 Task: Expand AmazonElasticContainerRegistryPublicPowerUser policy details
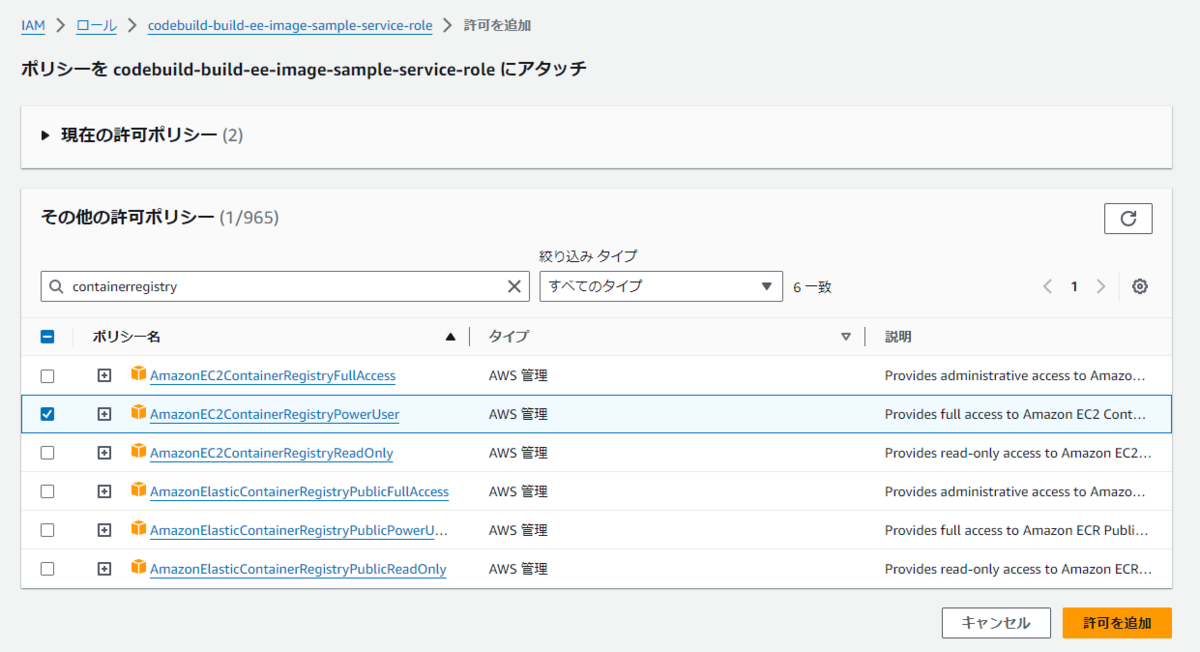tap(104, 530)
